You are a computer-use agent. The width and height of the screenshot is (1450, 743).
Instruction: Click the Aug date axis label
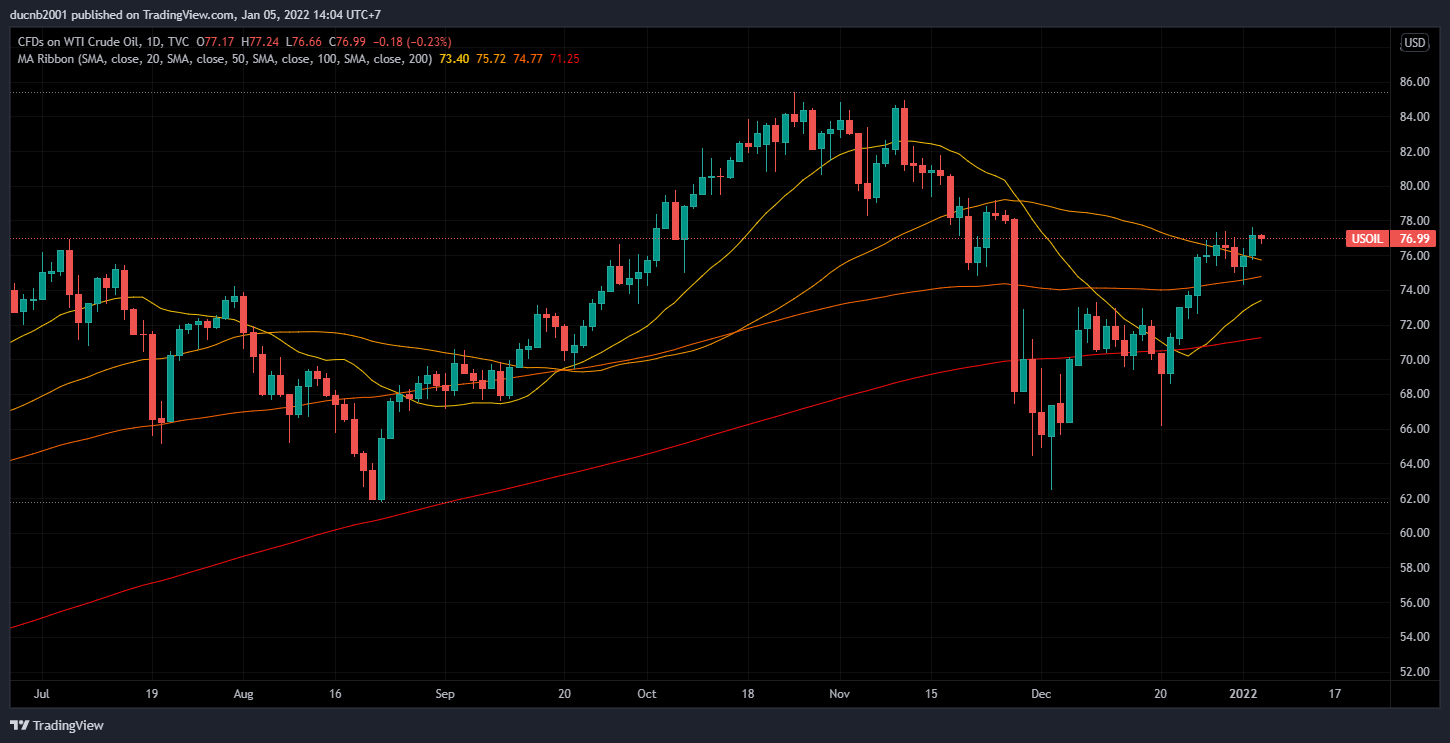[x=245, y=693]
